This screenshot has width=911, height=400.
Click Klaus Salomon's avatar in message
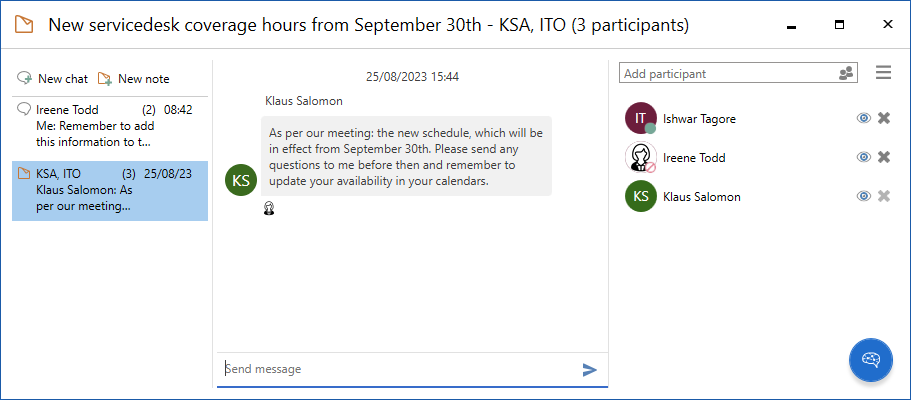click(242, 179)
